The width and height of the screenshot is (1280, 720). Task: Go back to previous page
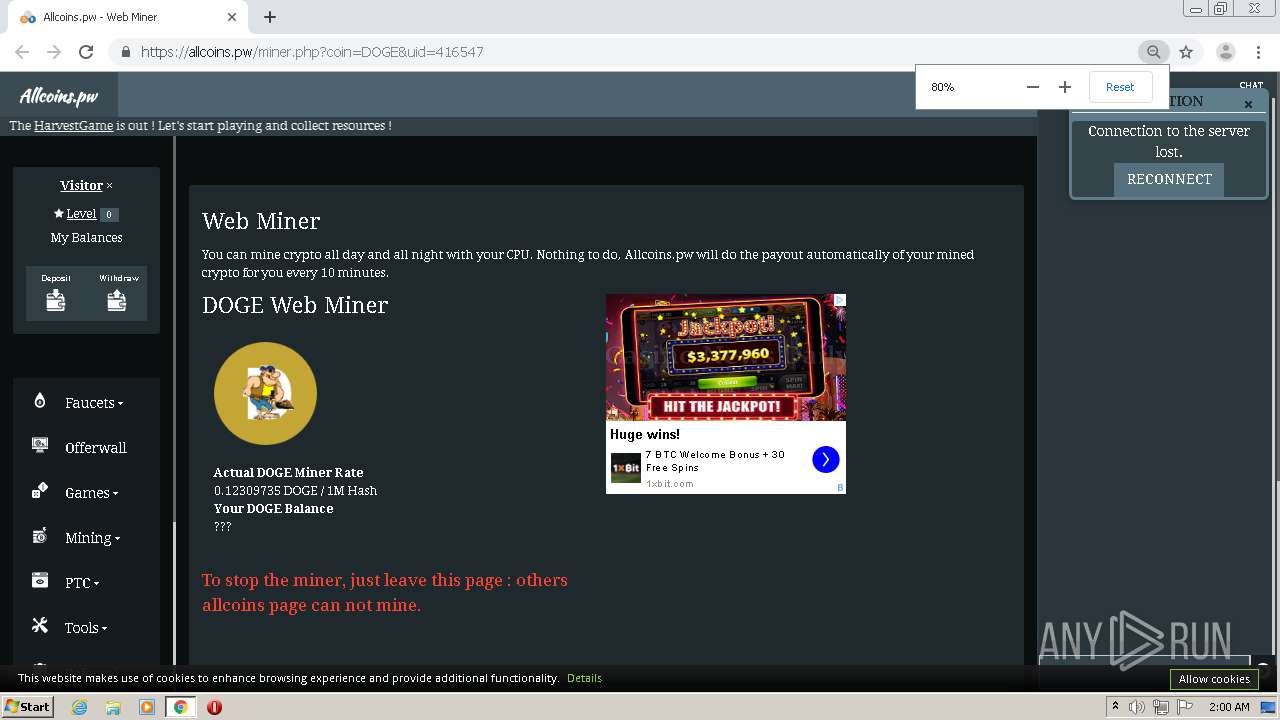(22, 52)
